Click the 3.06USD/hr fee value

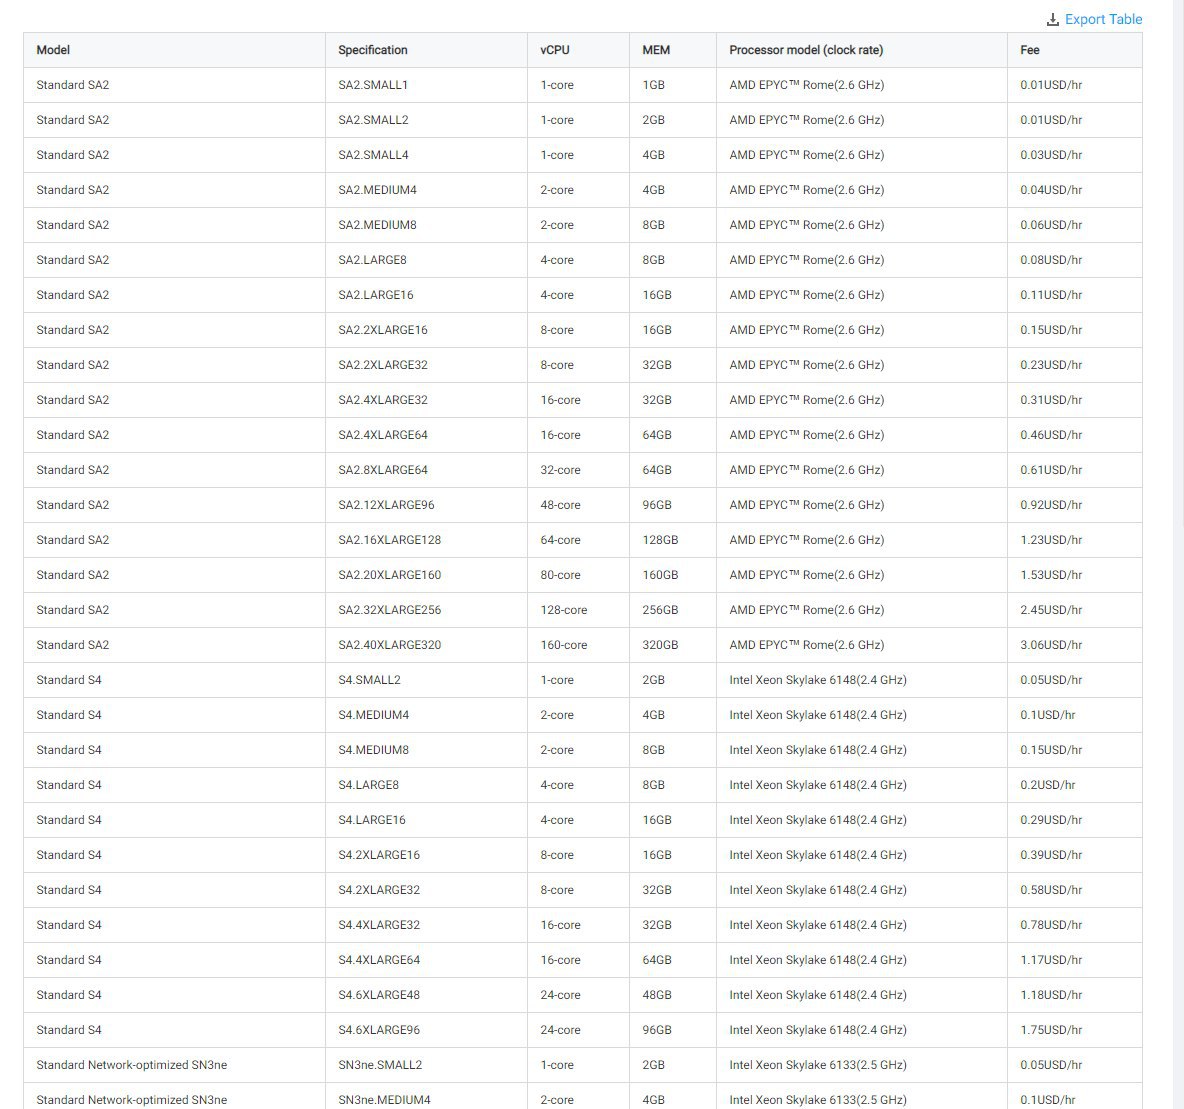coord(1051,645)
